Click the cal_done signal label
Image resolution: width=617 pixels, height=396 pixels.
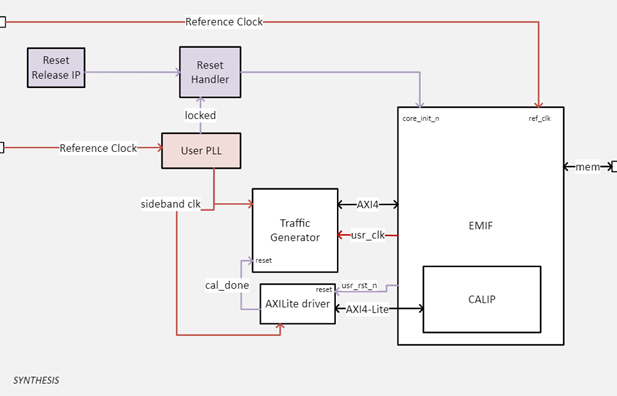pos(227,285)
